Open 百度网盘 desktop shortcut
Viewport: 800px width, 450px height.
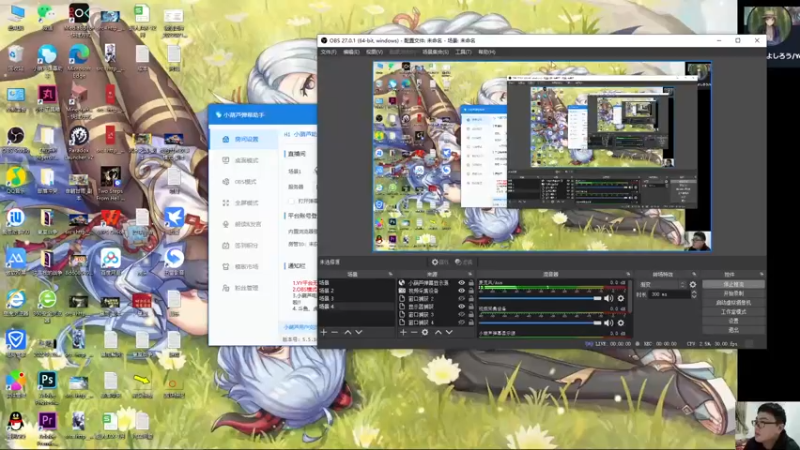(x=110, y=262)
